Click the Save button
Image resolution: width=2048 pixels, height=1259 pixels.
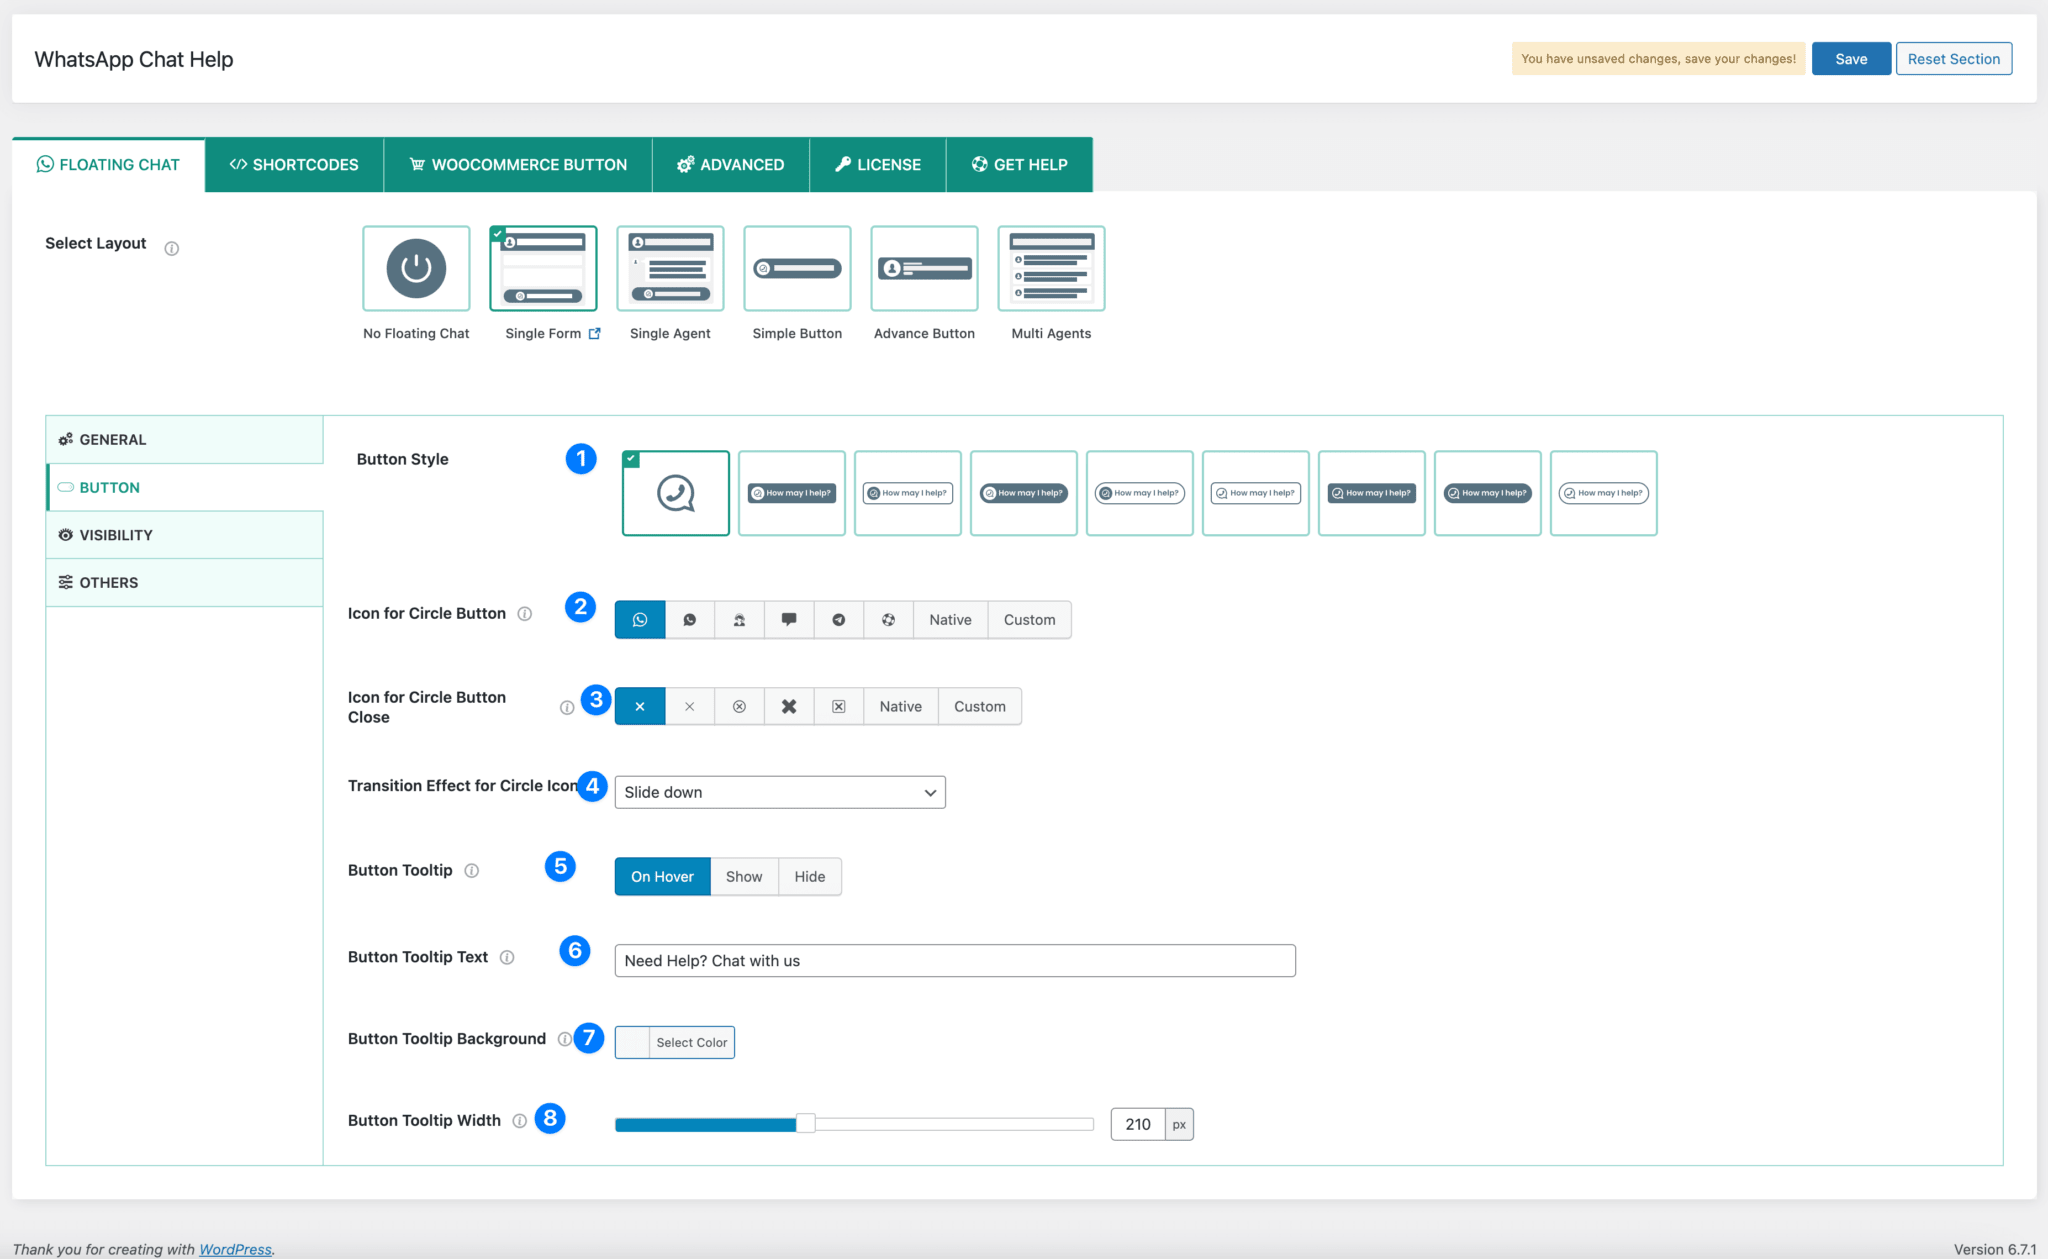click(x=1851, y=59)
